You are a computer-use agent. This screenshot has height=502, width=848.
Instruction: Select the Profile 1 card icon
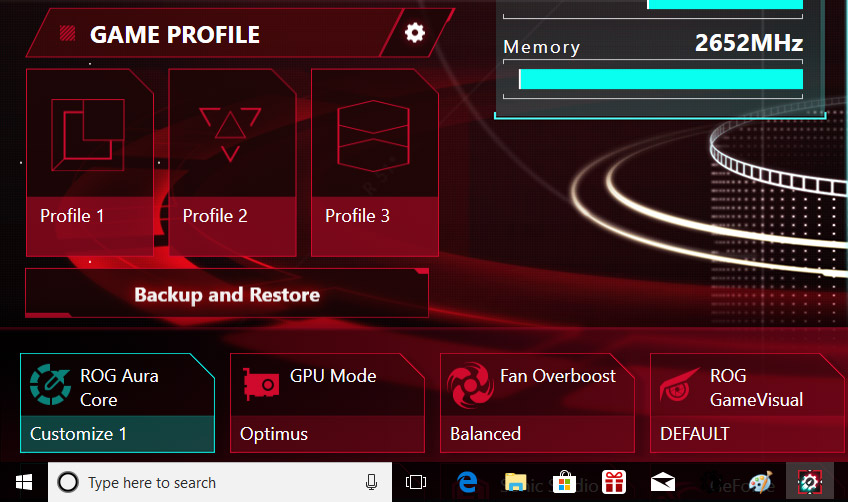click(x=88, y=135)
